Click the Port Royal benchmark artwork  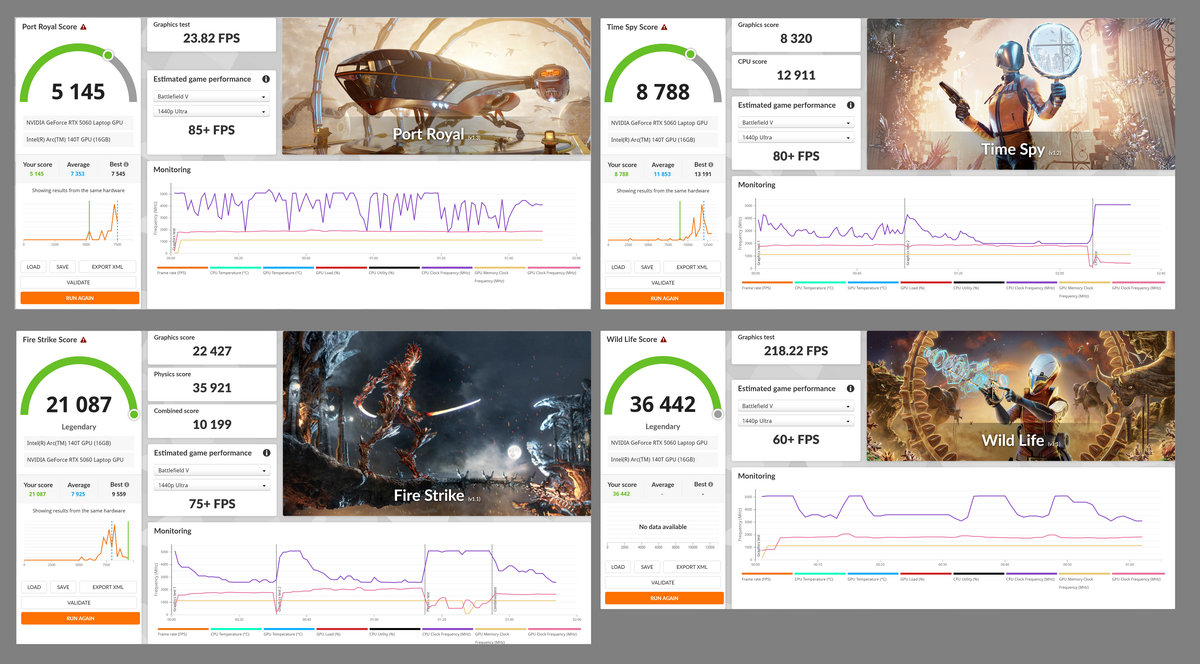coord(436,87)
